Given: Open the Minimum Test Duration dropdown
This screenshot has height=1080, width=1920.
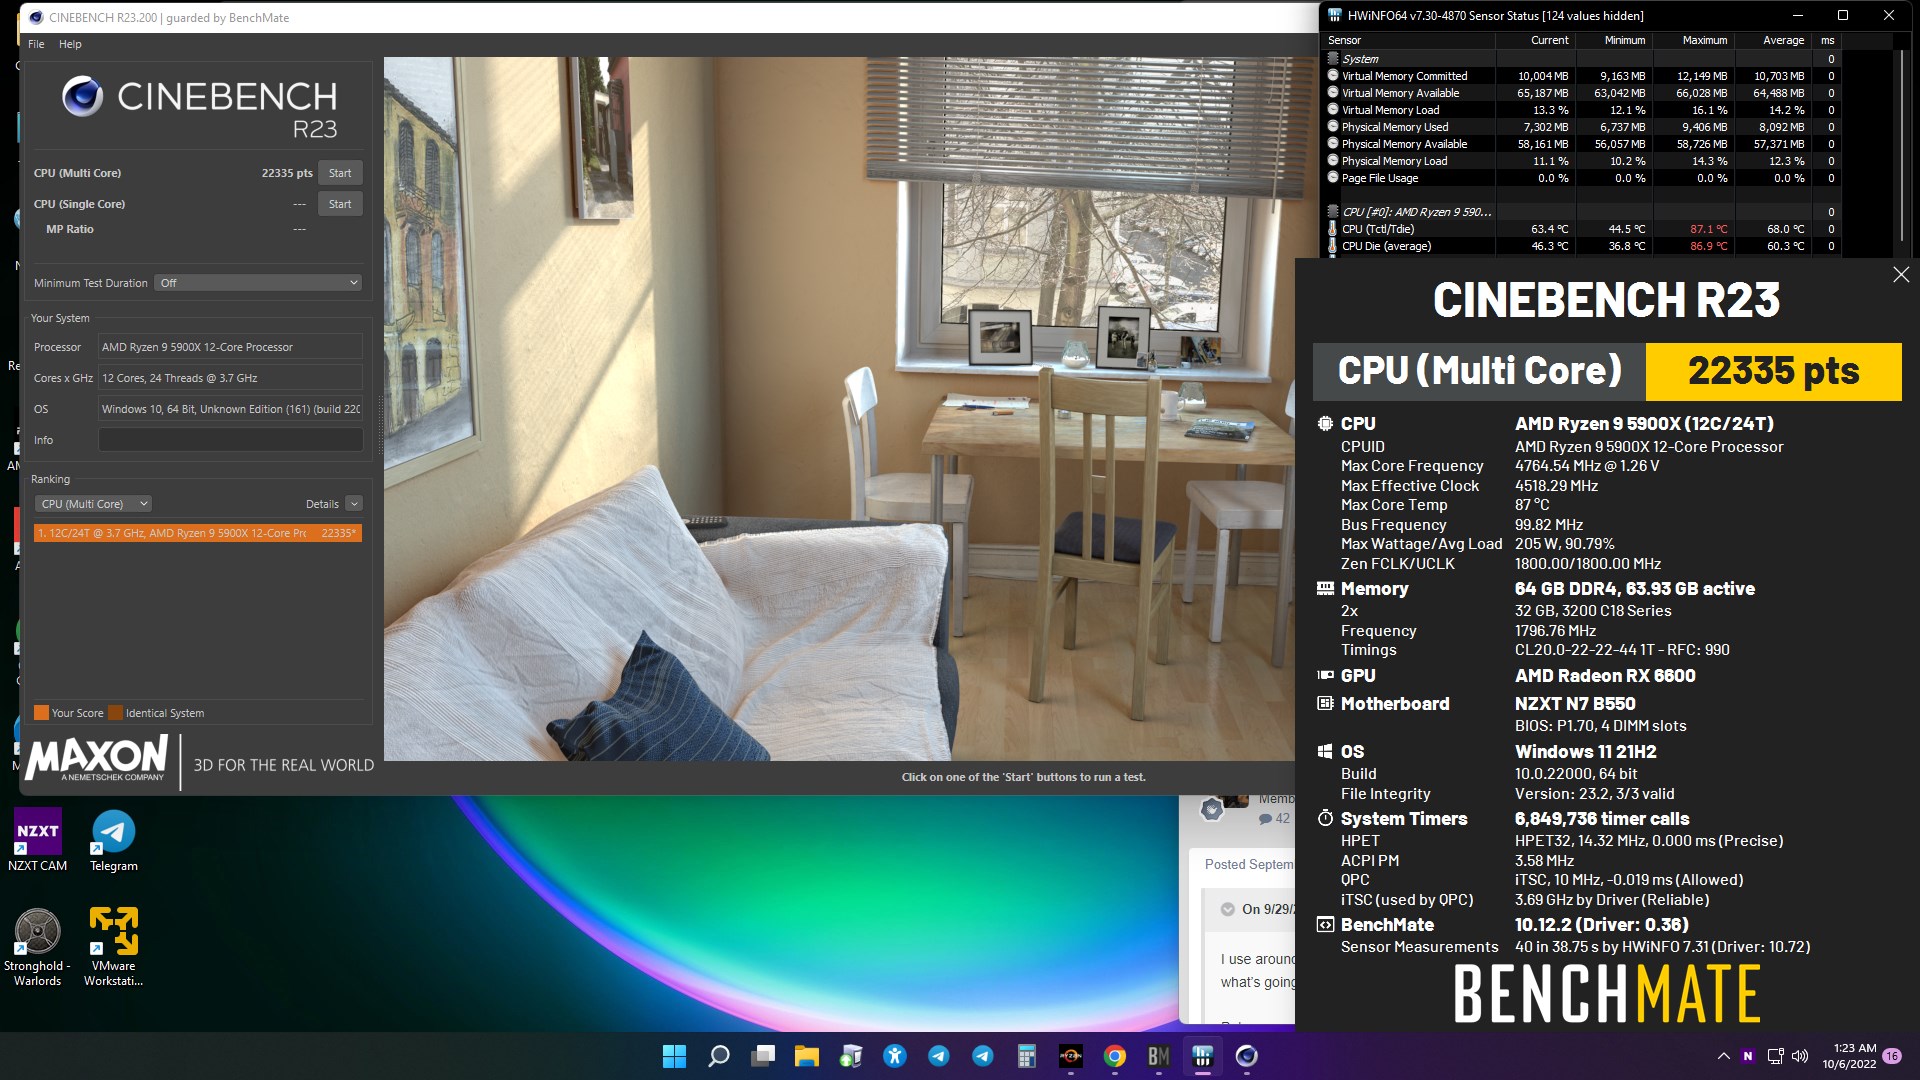Looking at the screenshot, I should point(258,283).
